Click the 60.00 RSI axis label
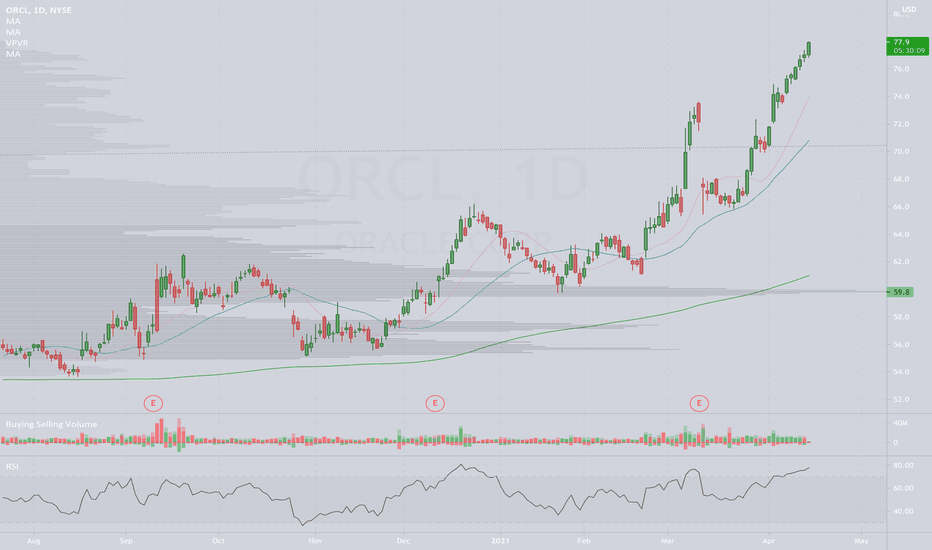 click(903, 488)
